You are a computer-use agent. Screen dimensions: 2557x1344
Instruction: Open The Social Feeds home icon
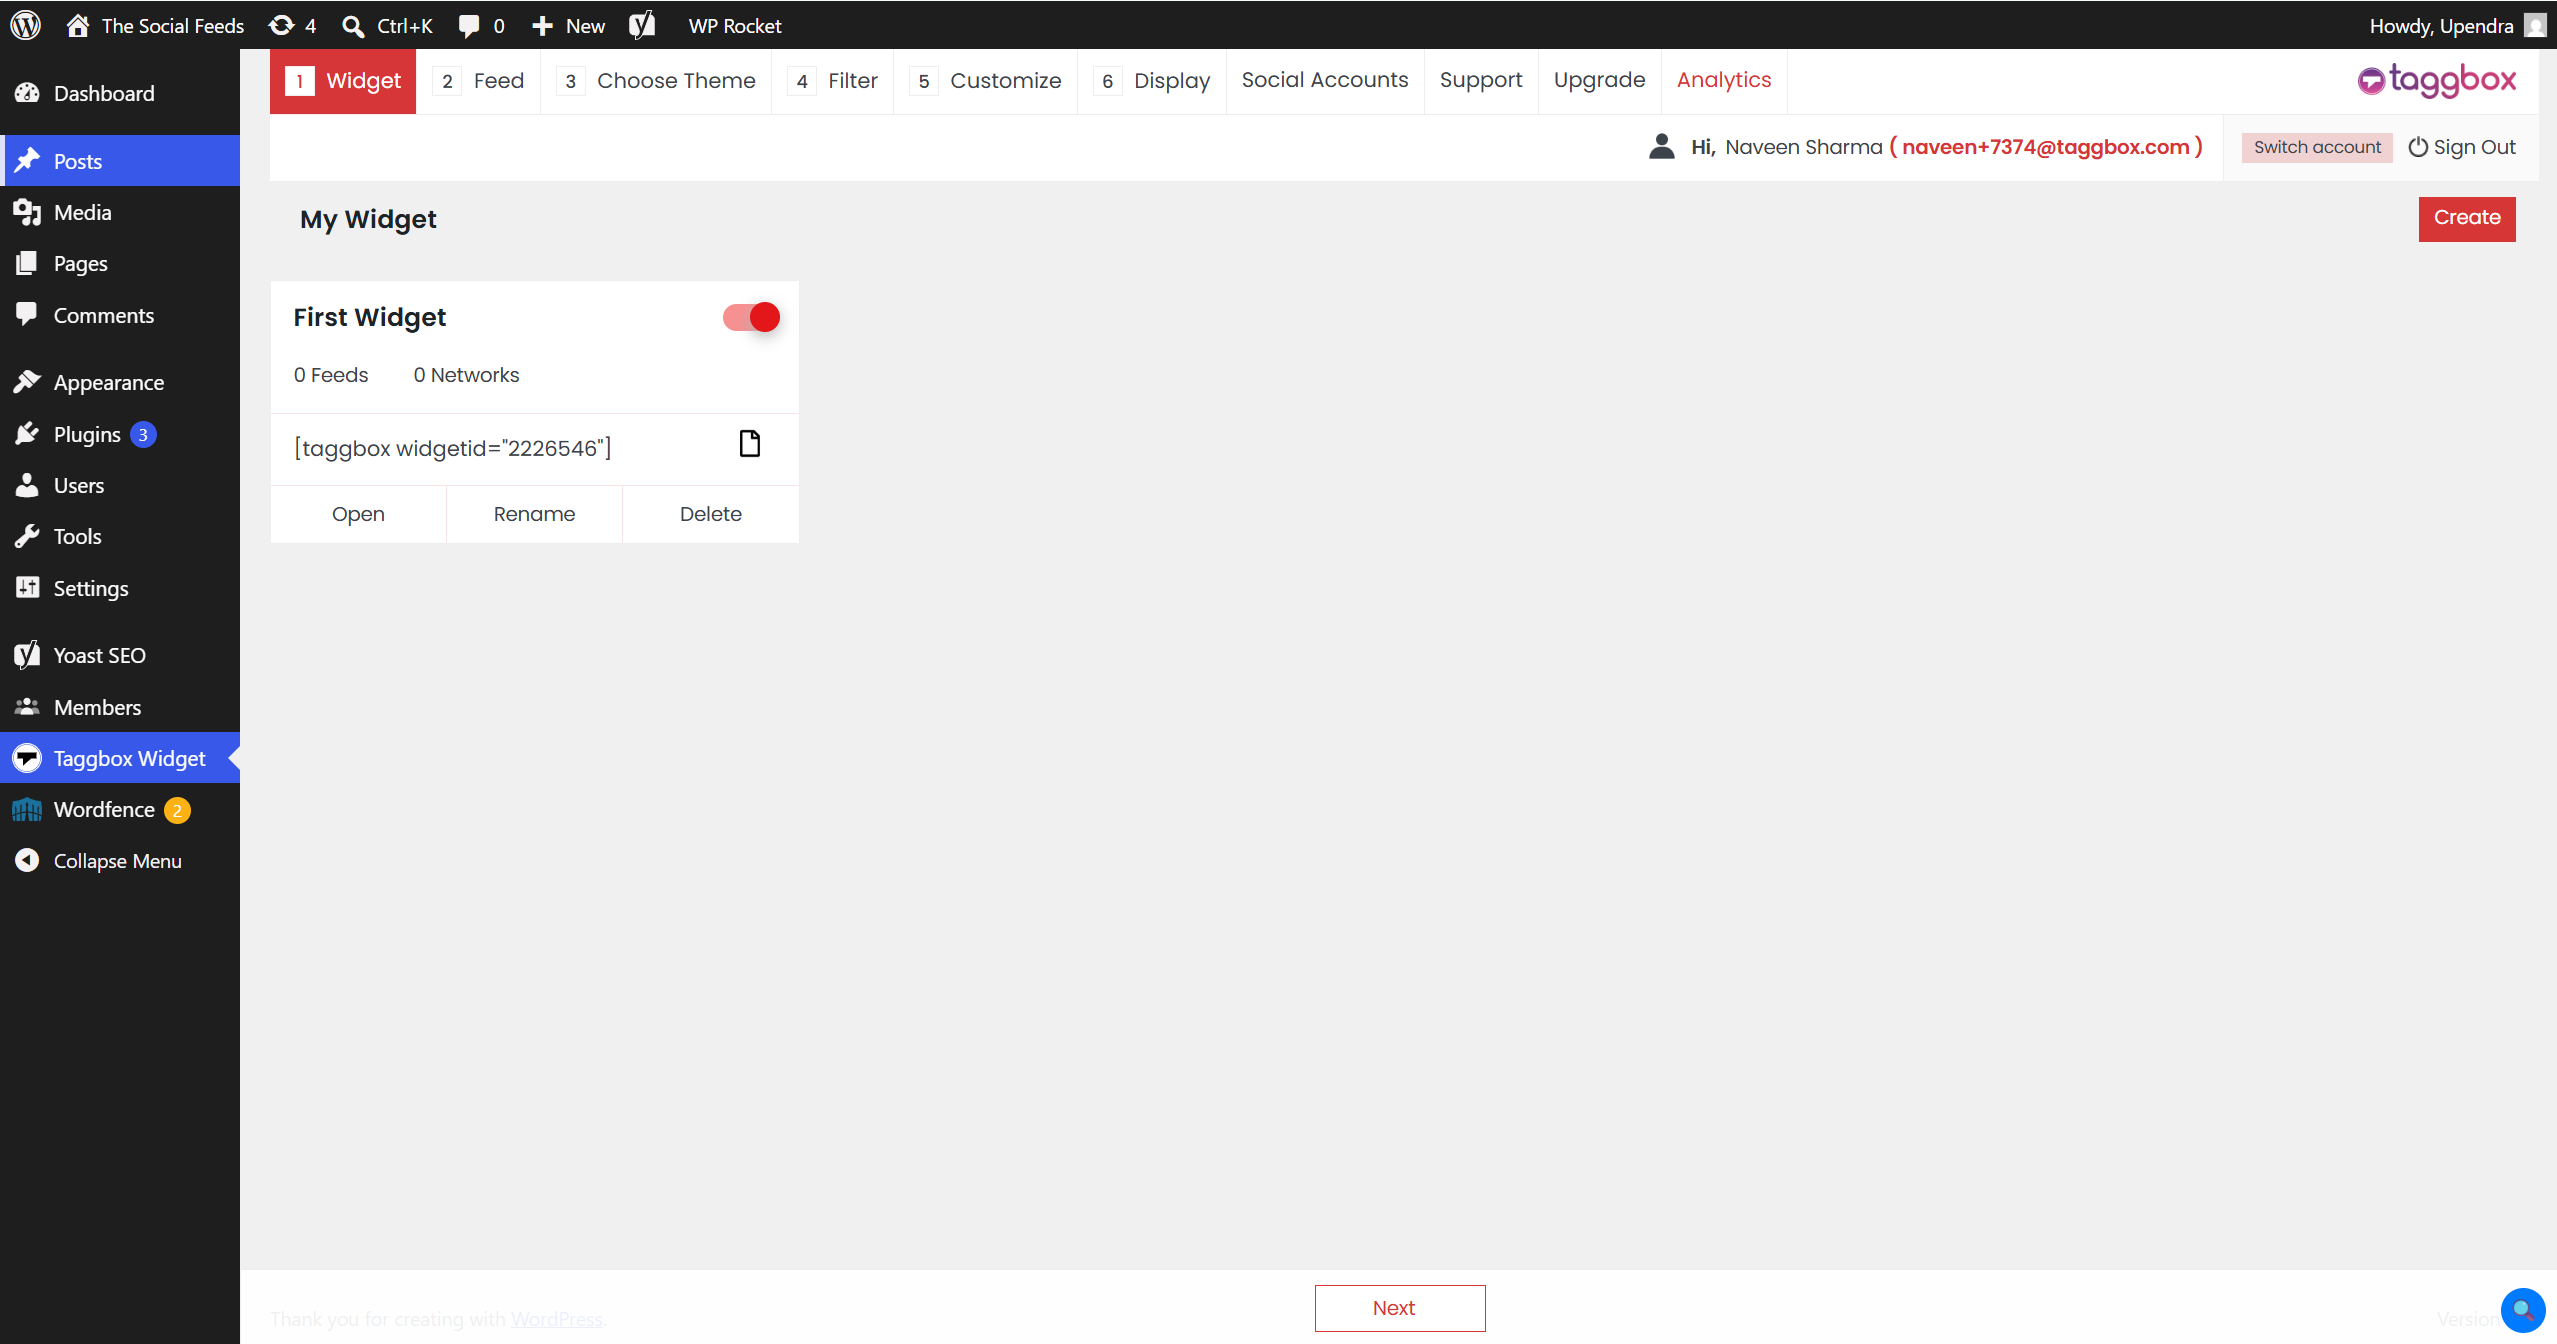point(78,25)
